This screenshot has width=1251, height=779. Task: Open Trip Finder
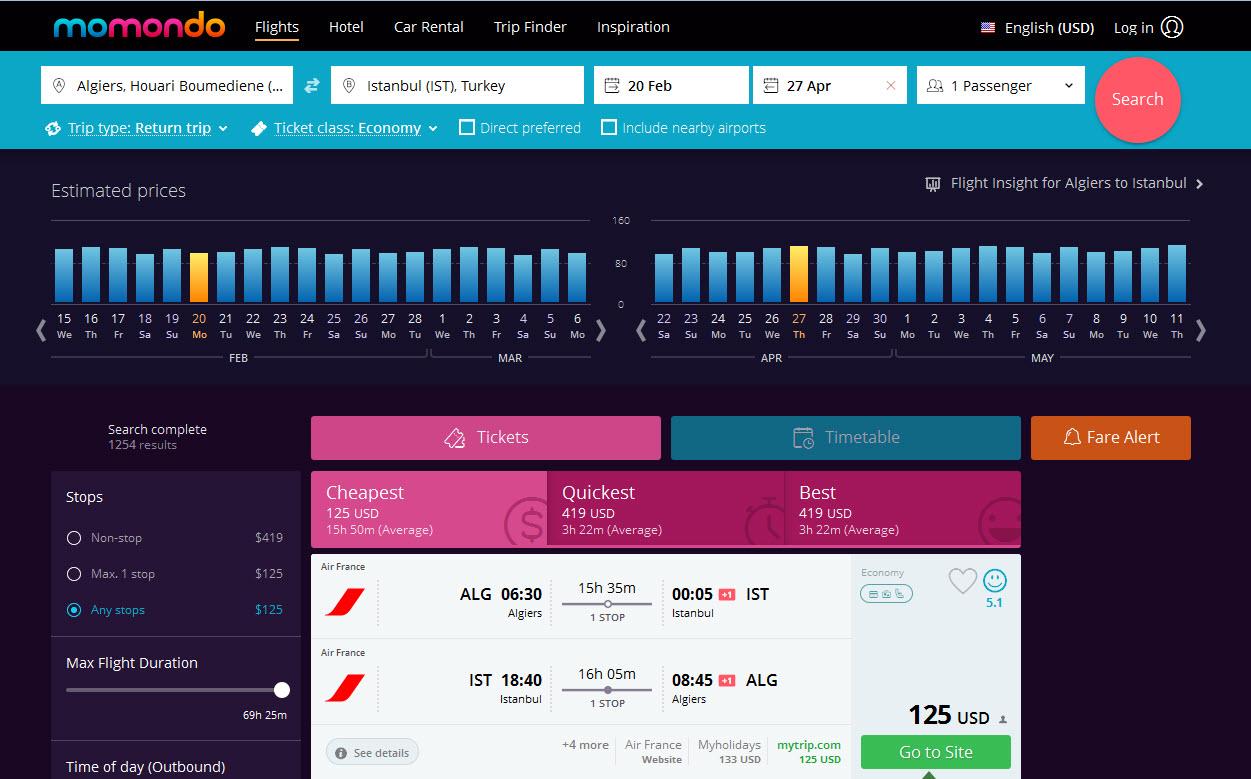(x=530, y=27)
